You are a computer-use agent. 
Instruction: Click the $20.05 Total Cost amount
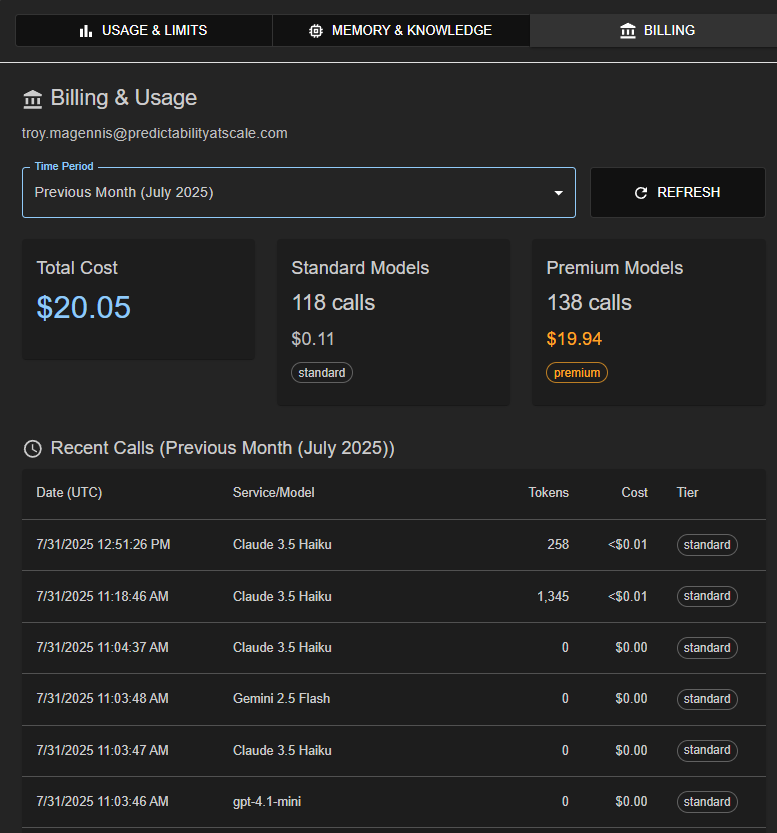(84, 308)
